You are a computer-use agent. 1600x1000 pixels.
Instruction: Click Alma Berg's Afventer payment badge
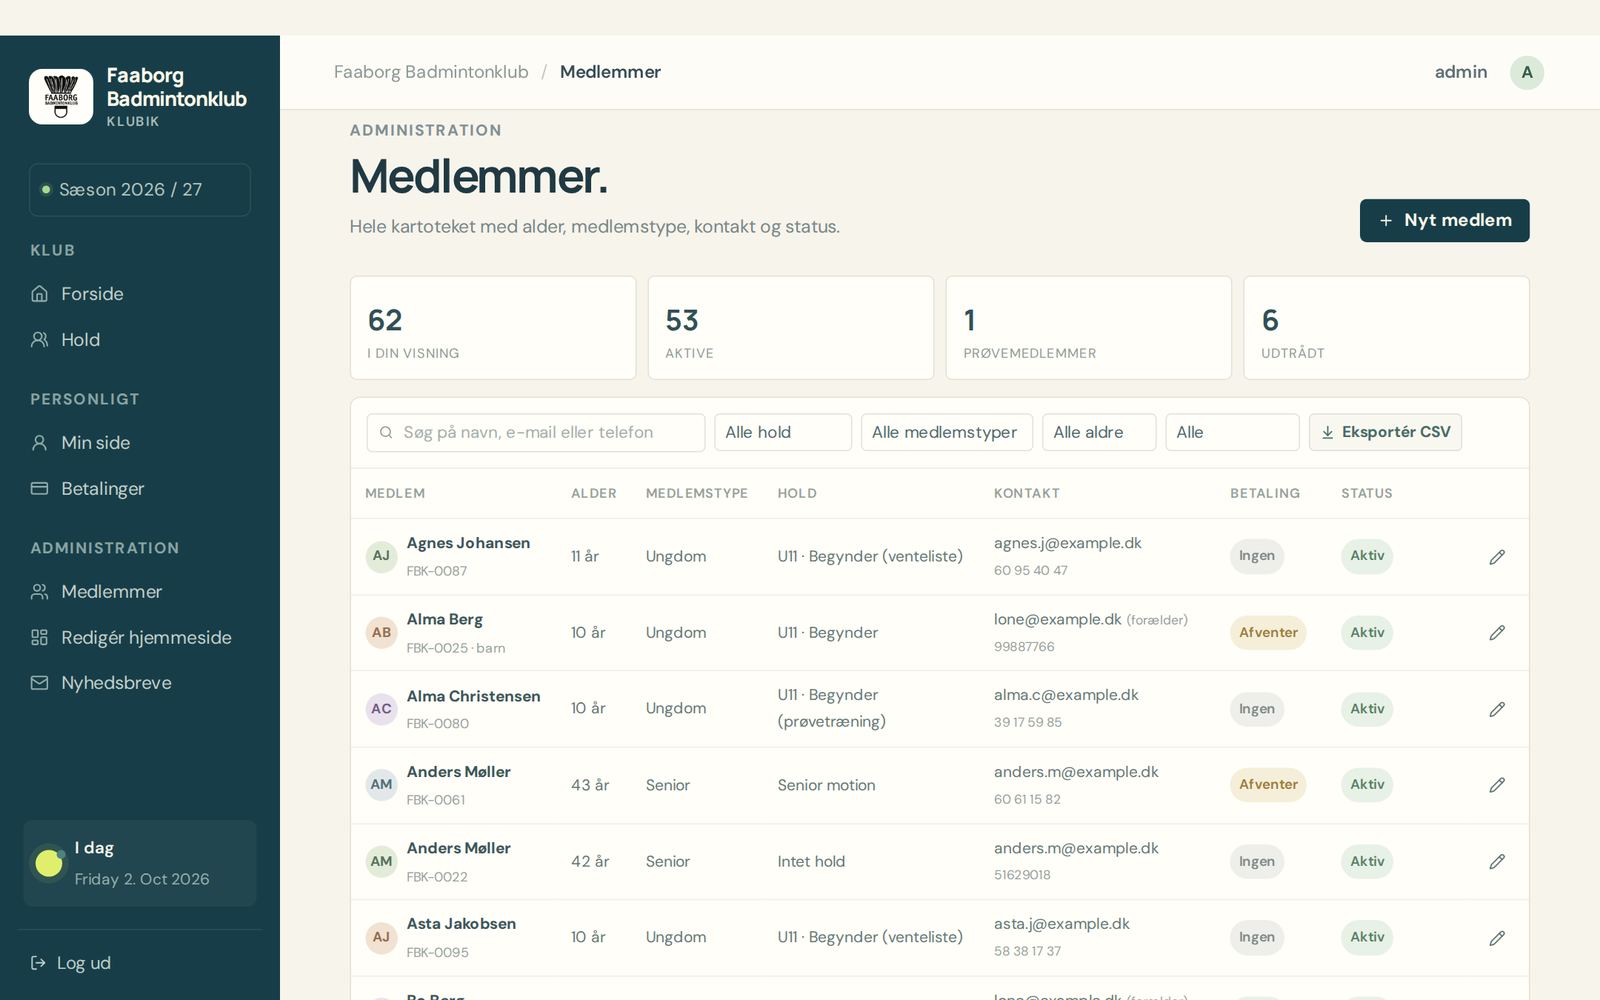click(x=1268, y=633)
